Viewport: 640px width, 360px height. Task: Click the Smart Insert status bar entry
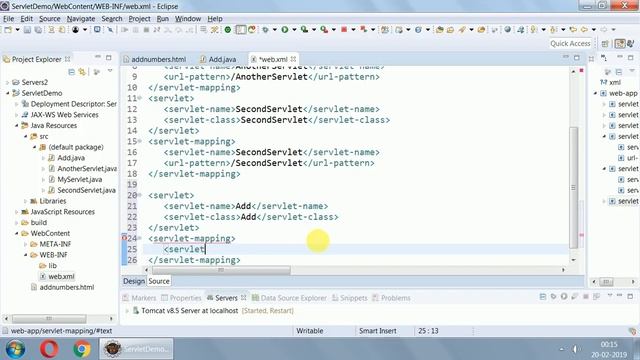(x=378, y=331)
